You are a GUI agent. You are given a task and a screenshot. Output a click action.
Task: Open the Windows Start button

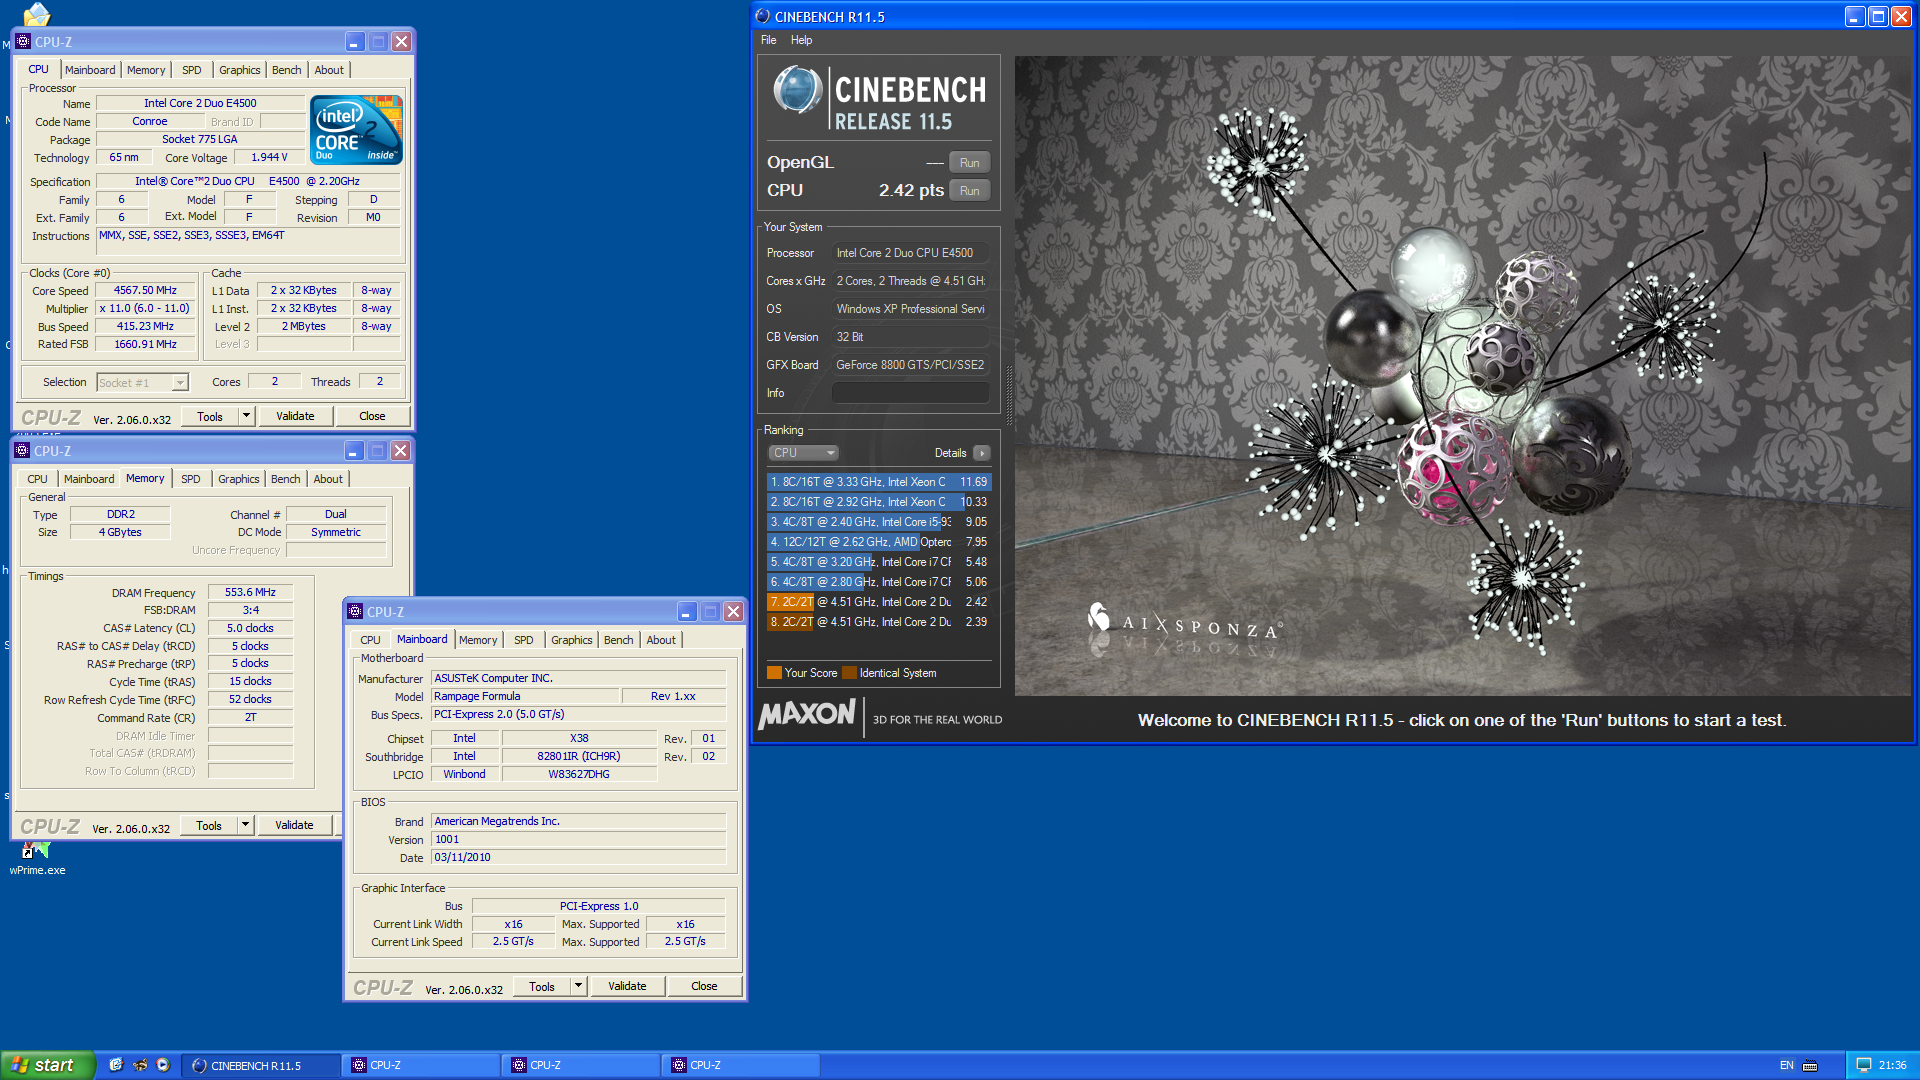[48, 1065]
